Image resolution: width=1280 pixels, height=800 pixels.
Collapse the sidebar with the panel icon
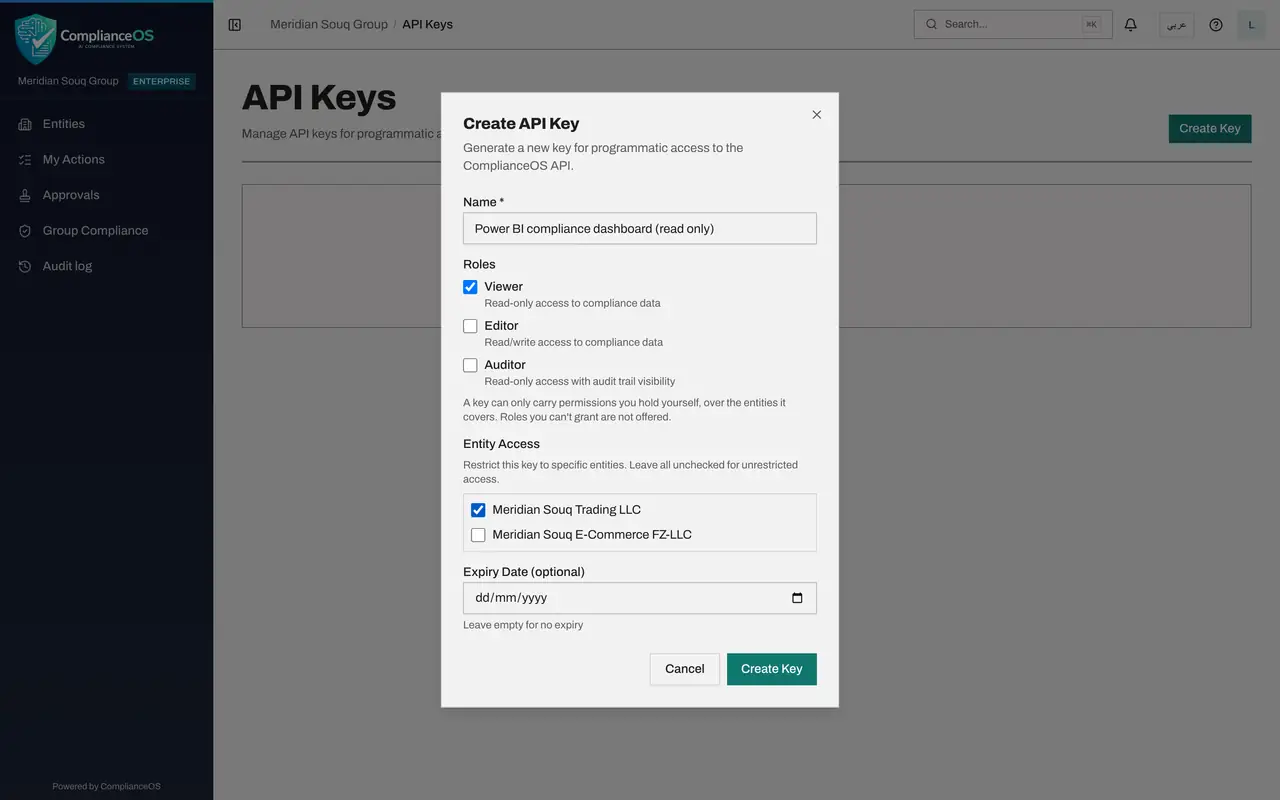(x=235, y=25)
